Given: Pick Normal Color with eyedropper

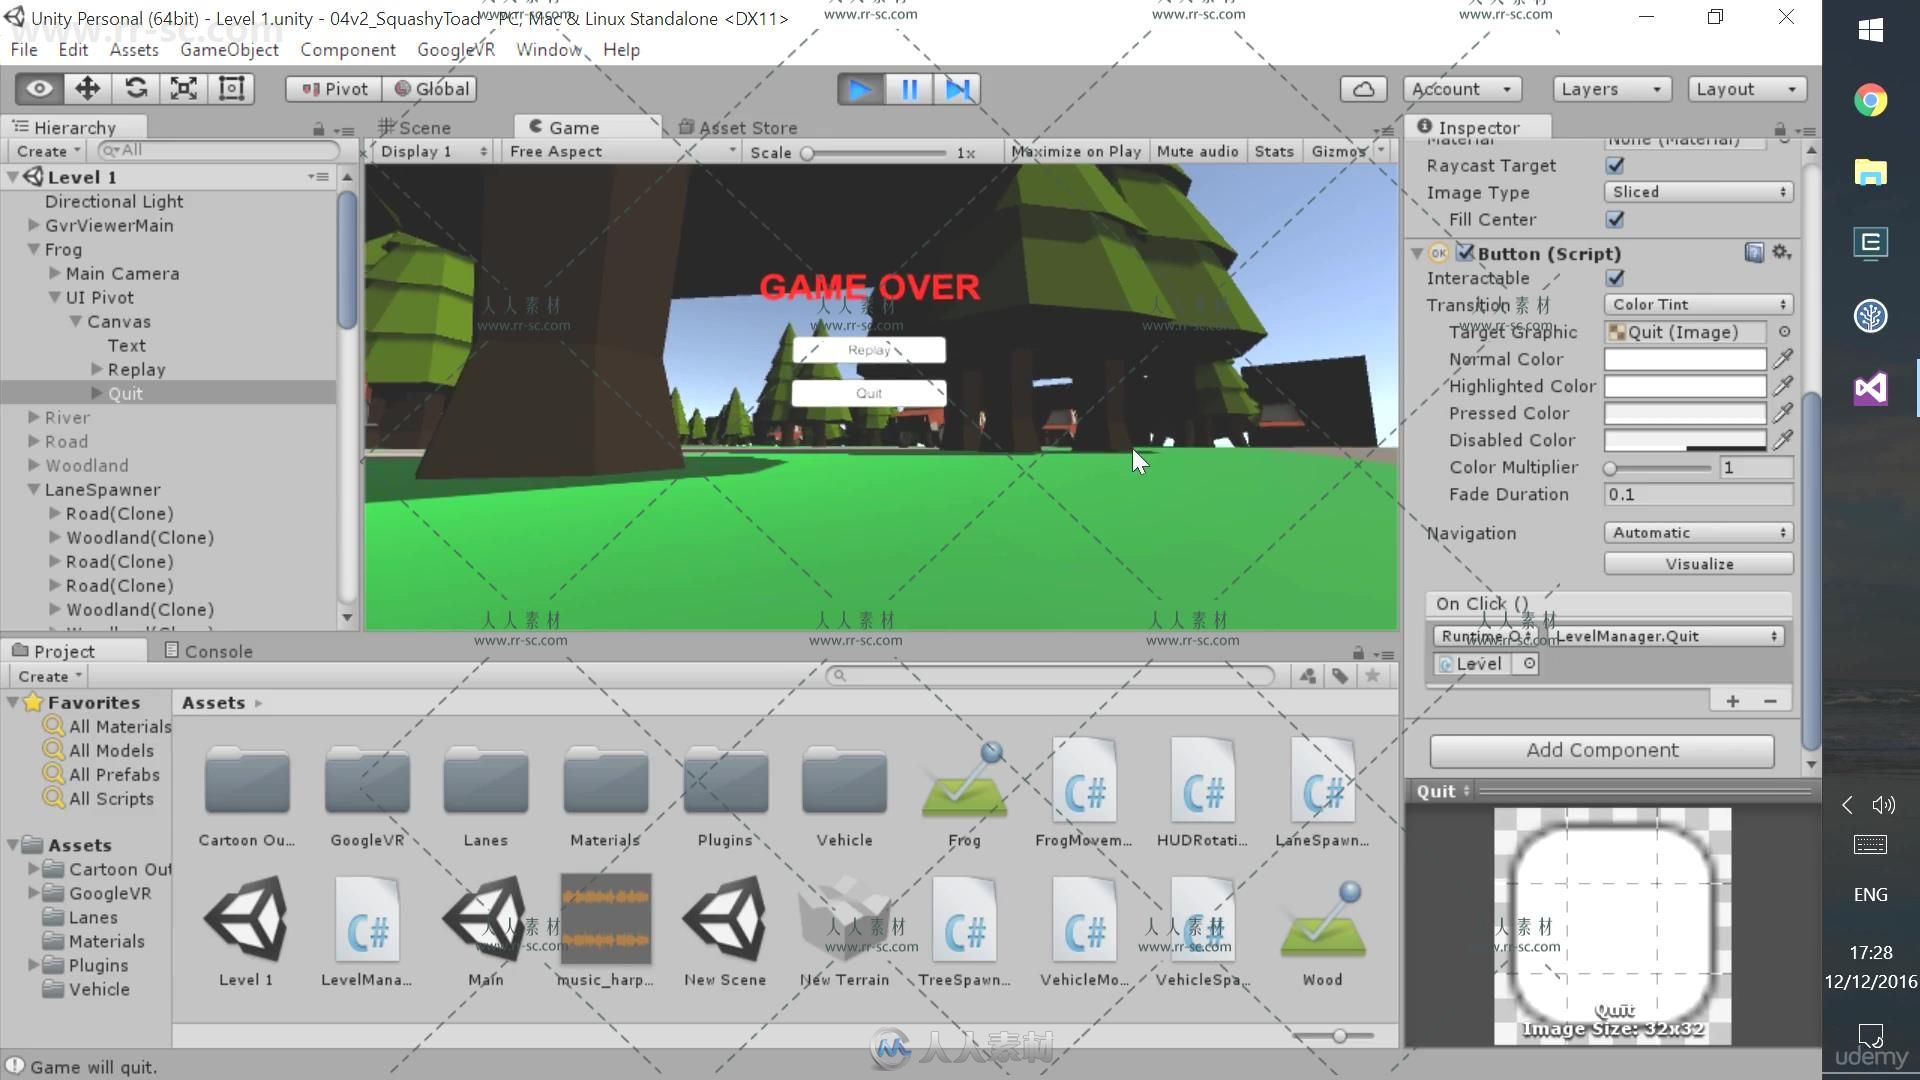Looking at the screenshot, I should (x=1782, y=359).
